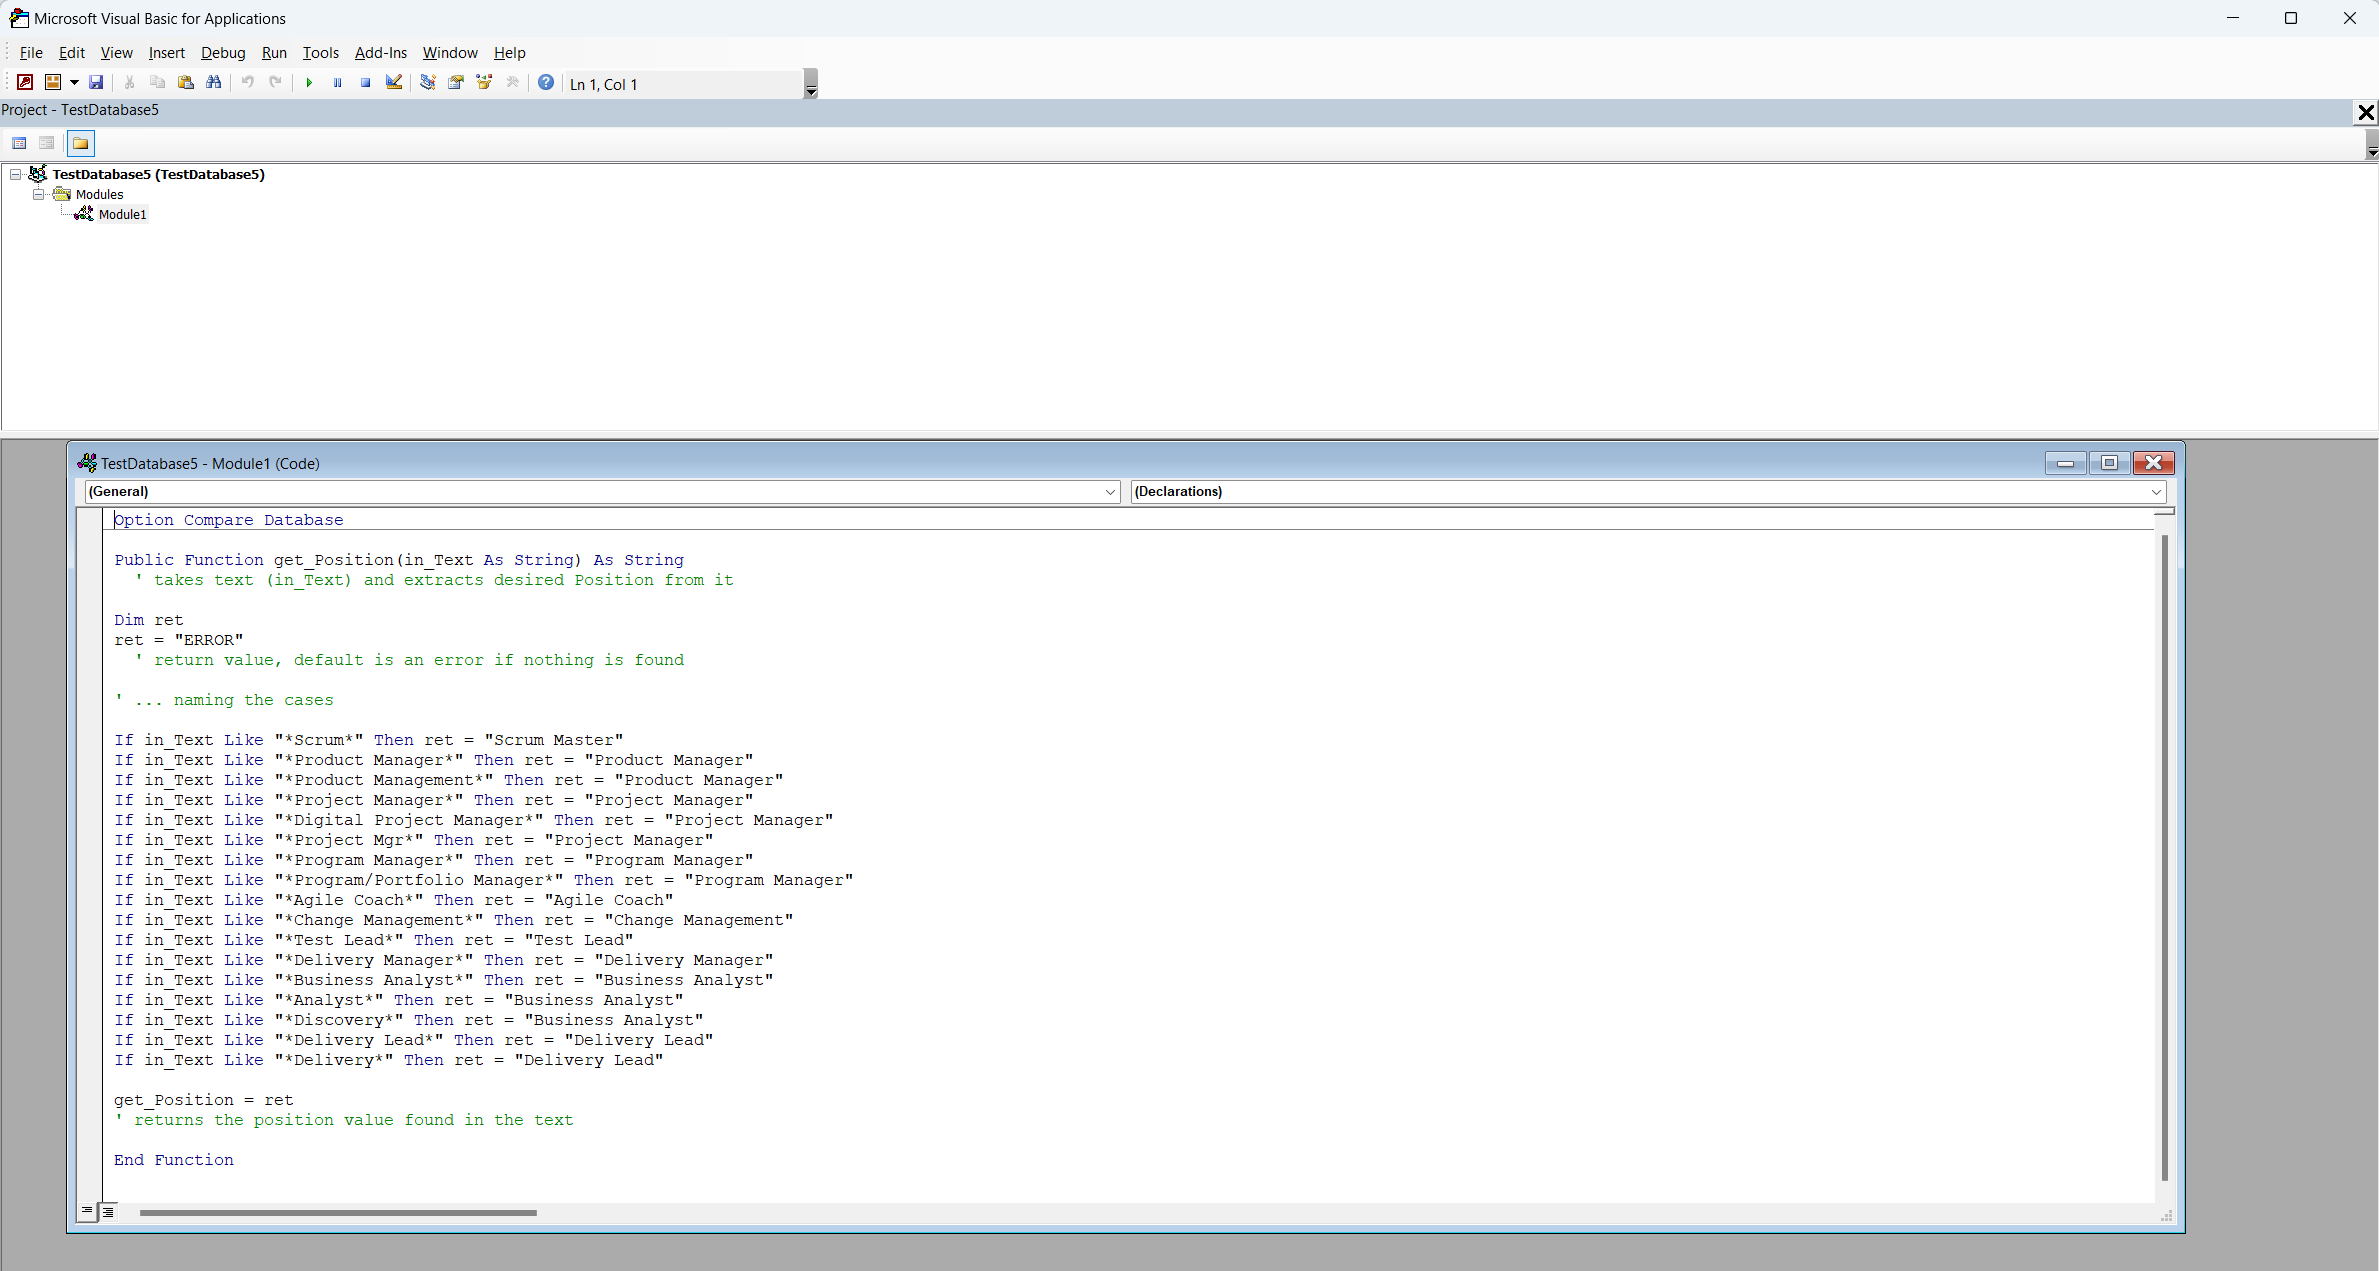Toggle Folders view in Project pane

click(x=81, y=143)
